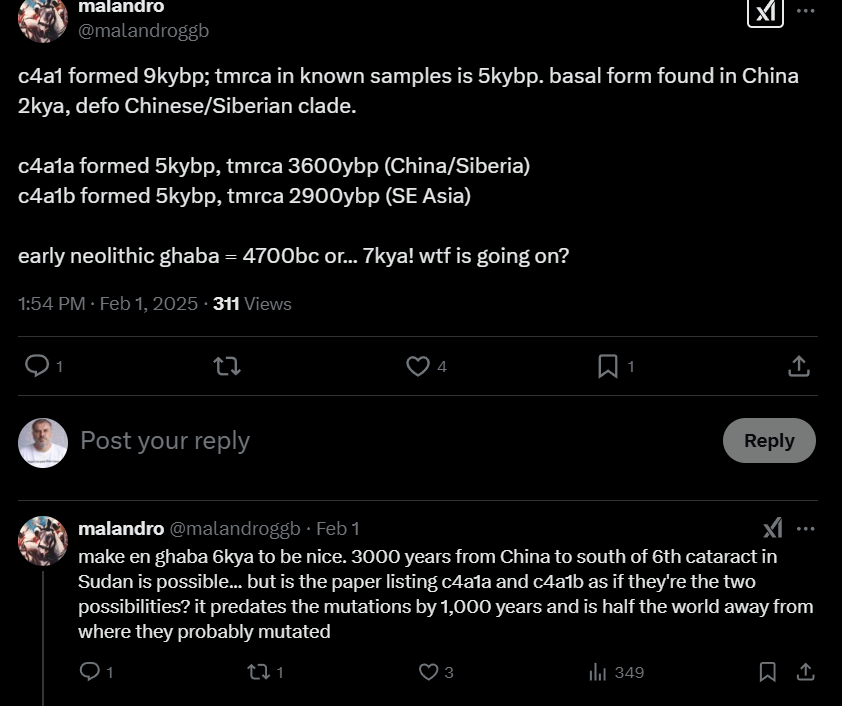
Task: Click the Grok icon on main post
Action: (x=765, y=11)
